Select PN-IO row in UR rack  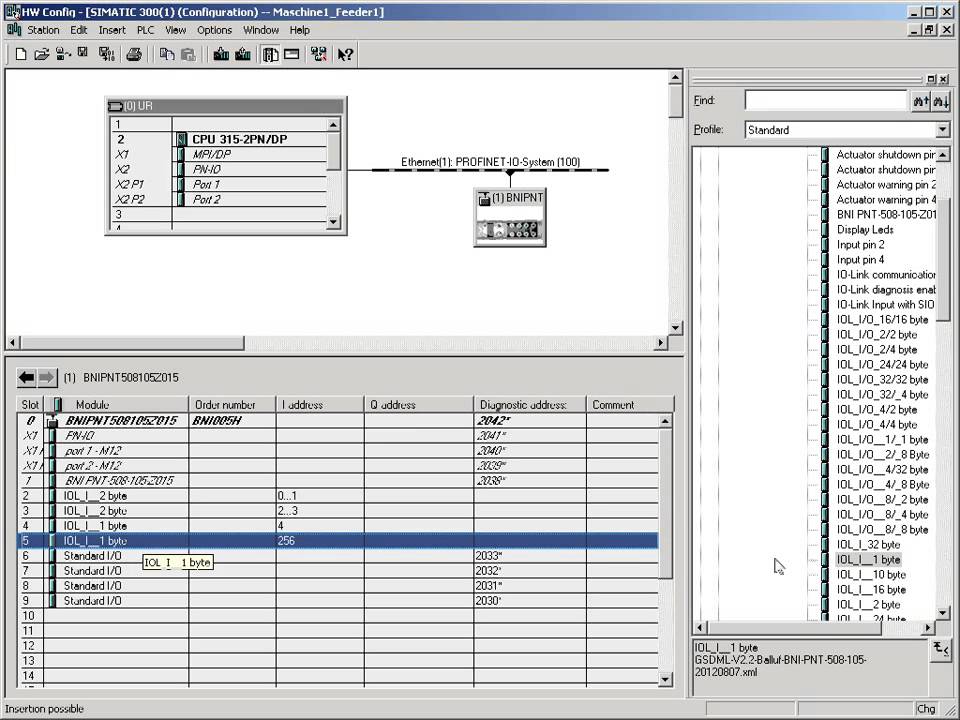pos(207,169)
